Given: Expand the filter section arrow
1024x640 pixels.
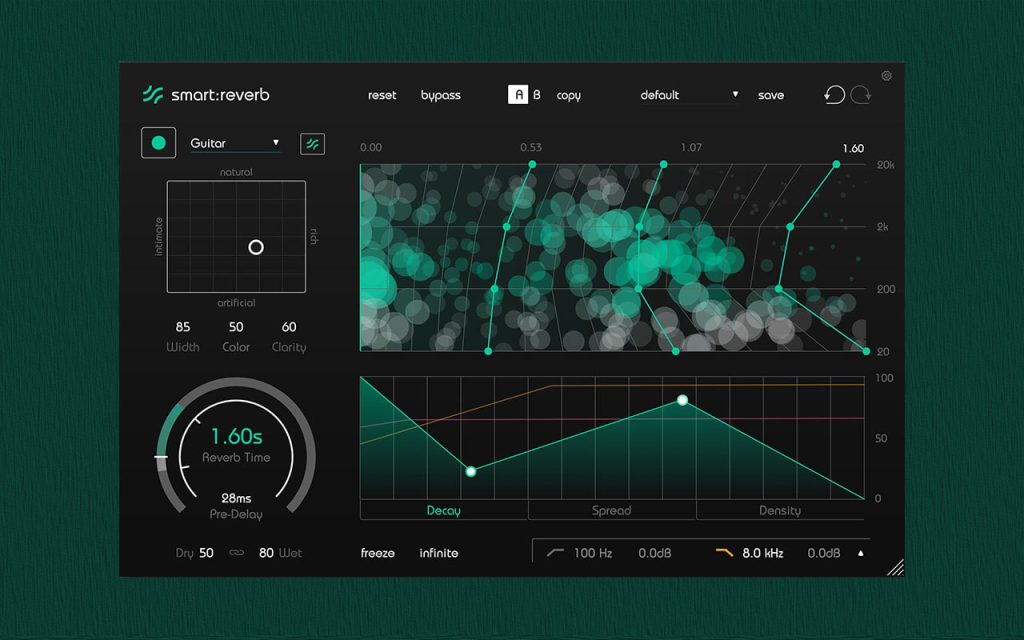Looking at the screenshot, I should (861, 553).
